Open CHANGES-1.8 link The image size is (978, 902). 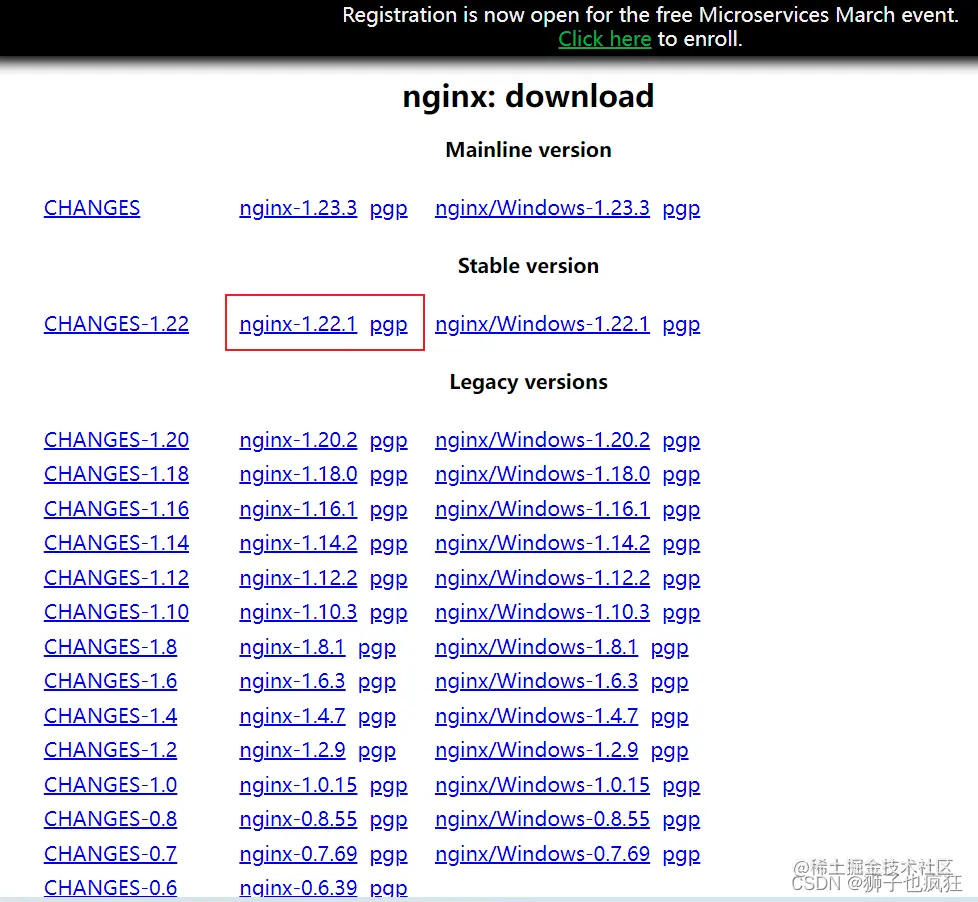110,647
